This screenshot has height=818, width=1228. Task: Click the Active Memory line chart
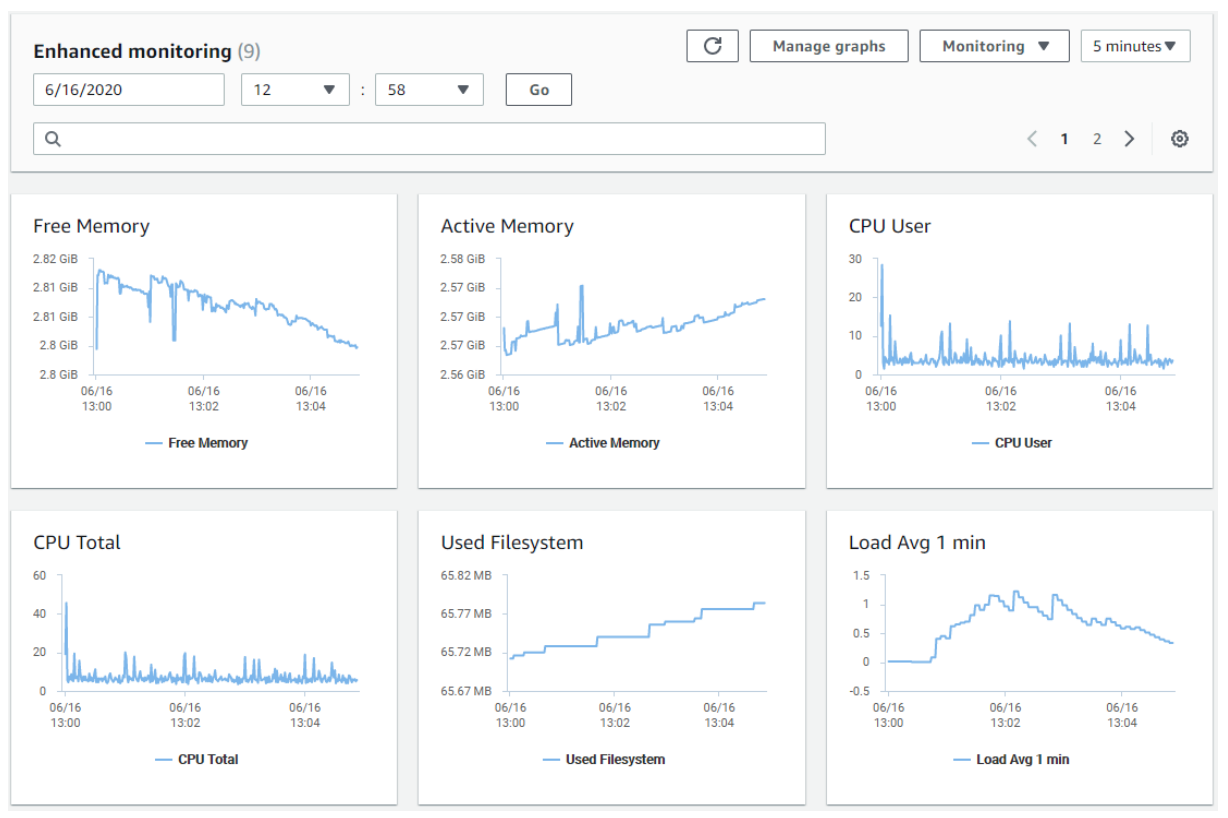coord(633,316)
